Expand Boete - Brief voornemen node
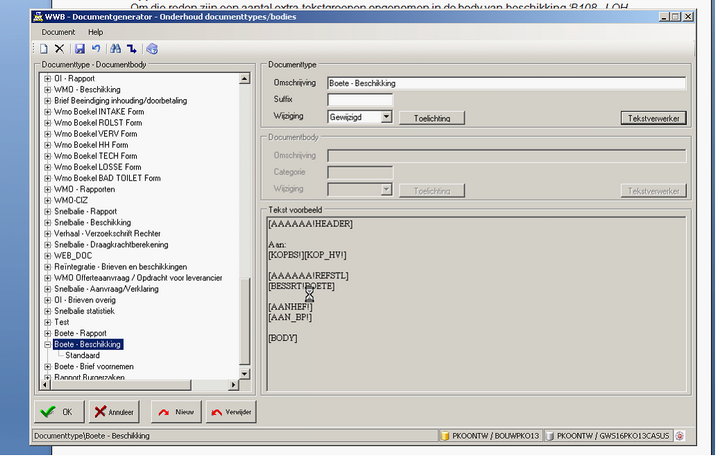716x456 pixels. [47, 367]
